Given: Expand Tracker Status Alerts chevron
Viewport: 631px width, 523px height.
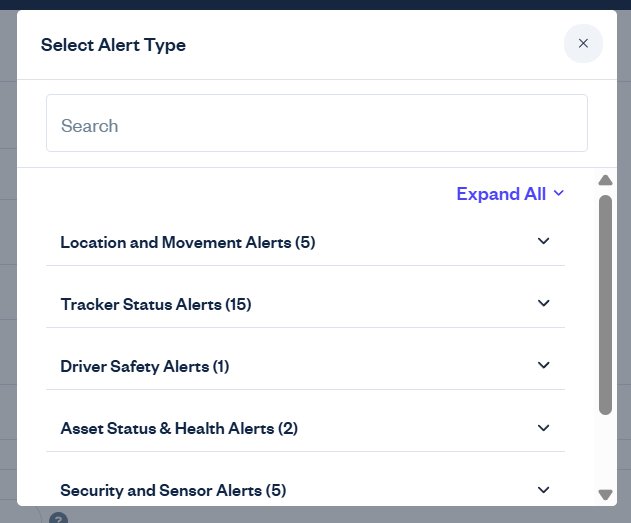Looking at the screenshot, I should tap(543, 303).
